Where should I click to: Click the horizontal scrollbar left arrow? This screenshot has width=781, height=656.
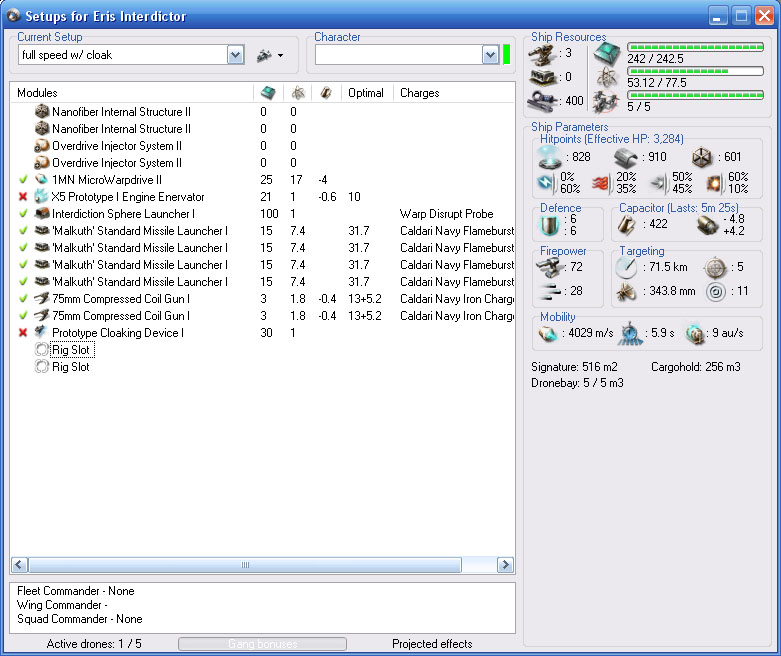19,564
